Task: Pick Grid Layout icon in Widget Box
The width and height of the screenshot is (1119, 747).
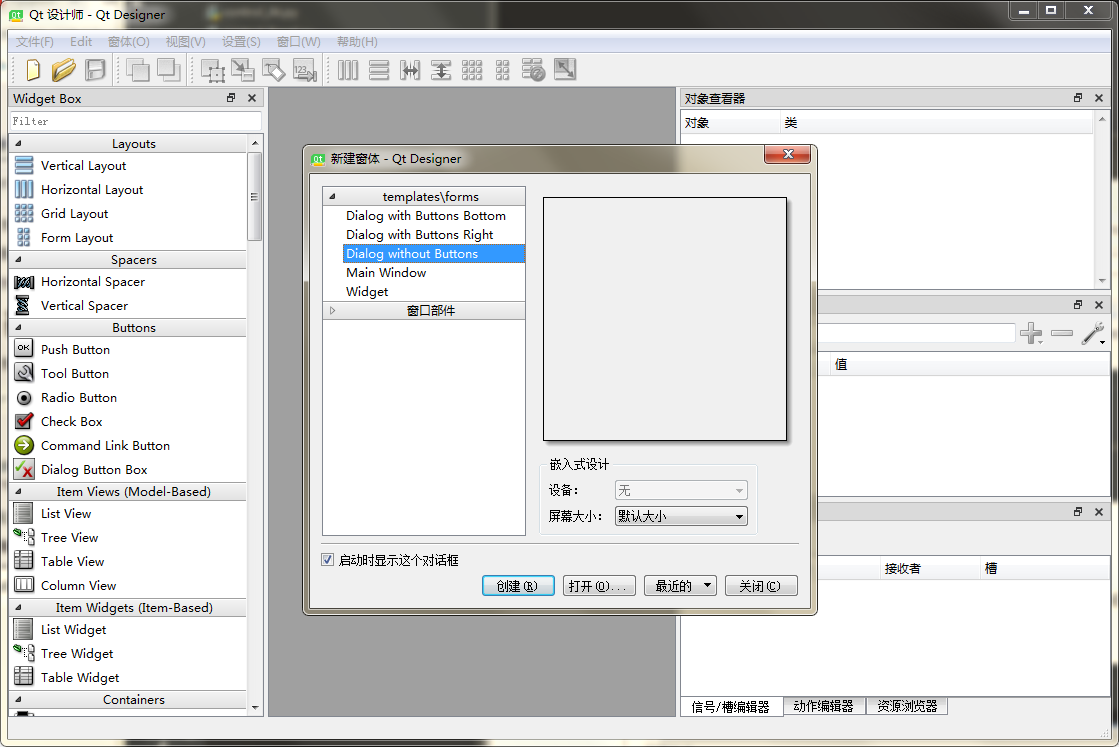Action: 24,213
